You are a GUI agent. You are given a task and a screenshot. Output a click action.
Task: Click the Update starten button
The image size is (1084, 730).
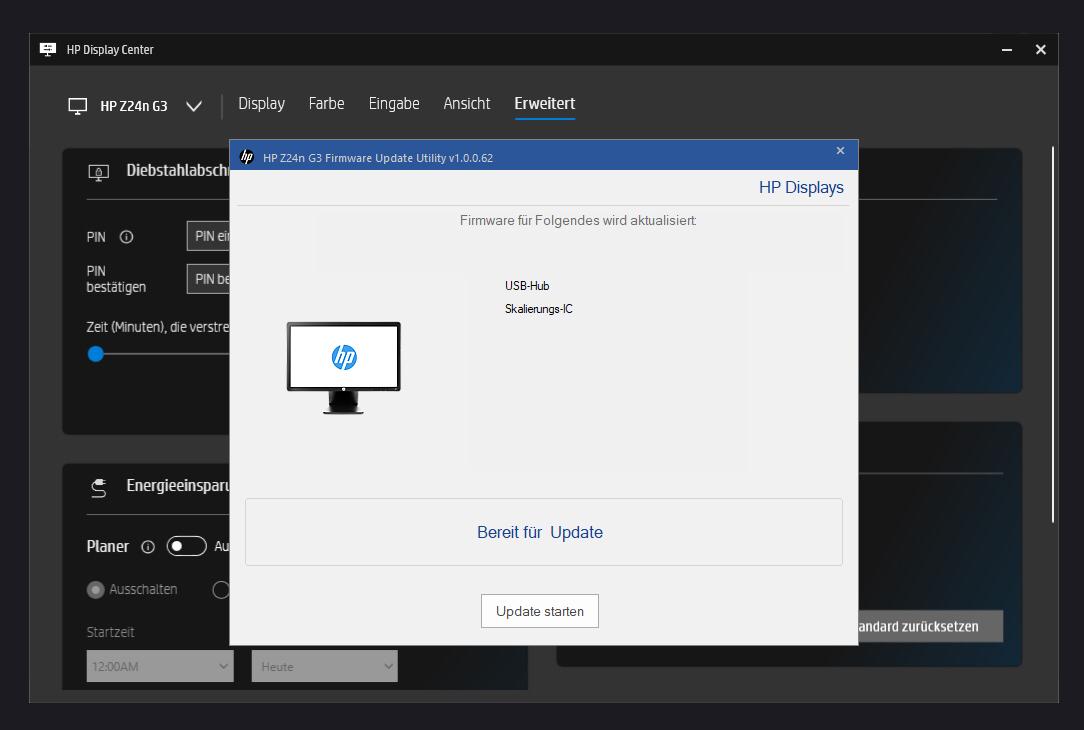(x=540, y=611)
